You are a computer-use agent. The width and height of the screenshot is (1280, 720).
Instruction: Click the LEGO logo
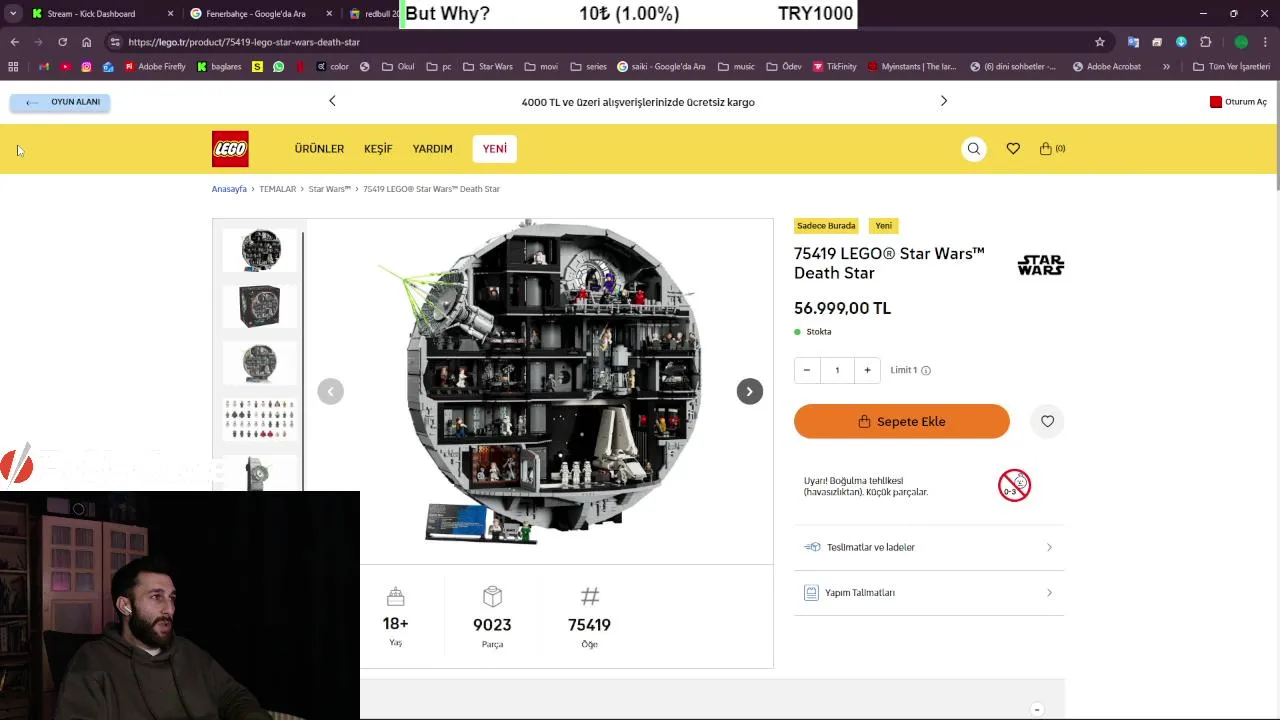coord(230,149)
